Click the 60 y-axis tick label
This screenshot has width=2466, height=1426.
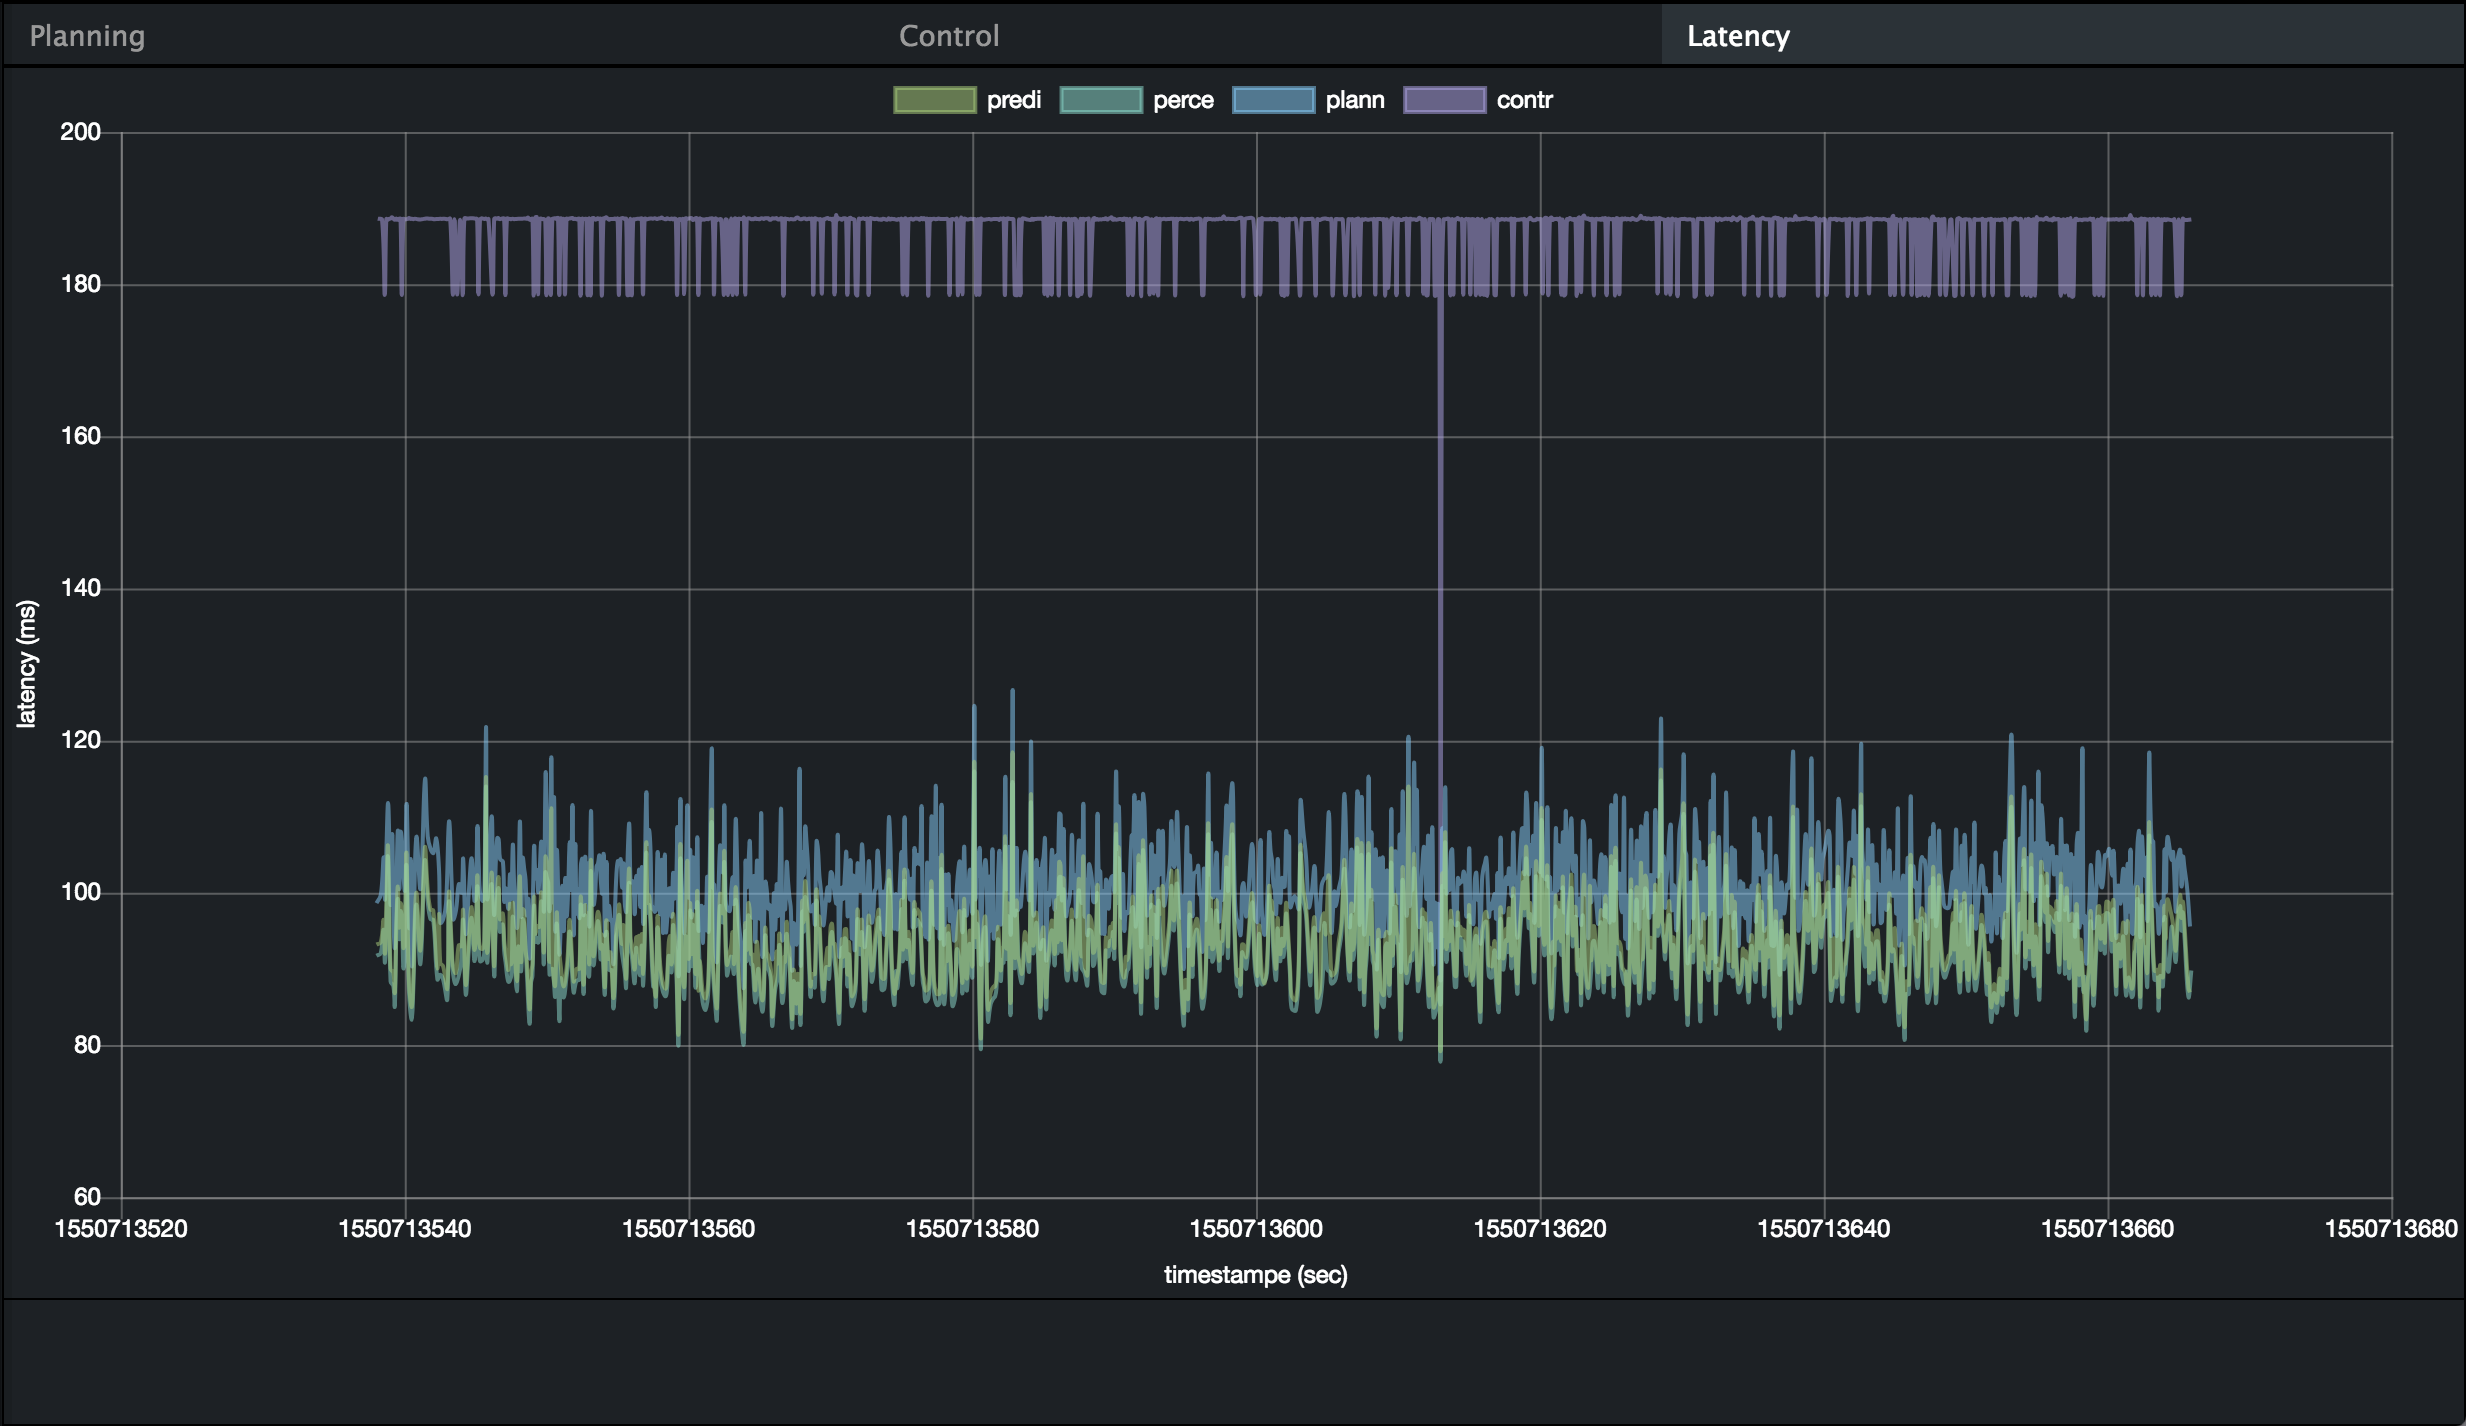87,1197
